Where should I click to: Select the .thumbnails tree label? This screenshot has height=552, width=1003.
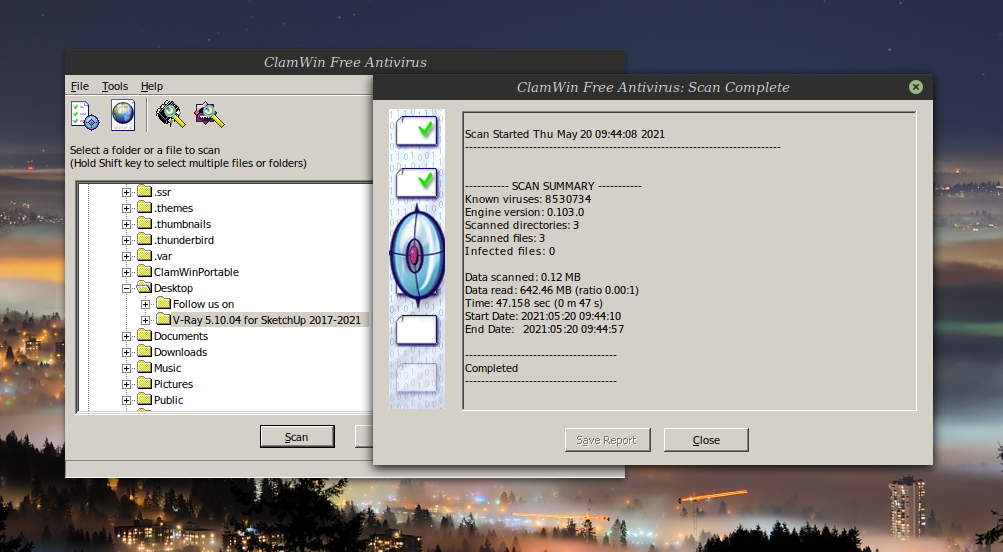(x=182, y=224)
